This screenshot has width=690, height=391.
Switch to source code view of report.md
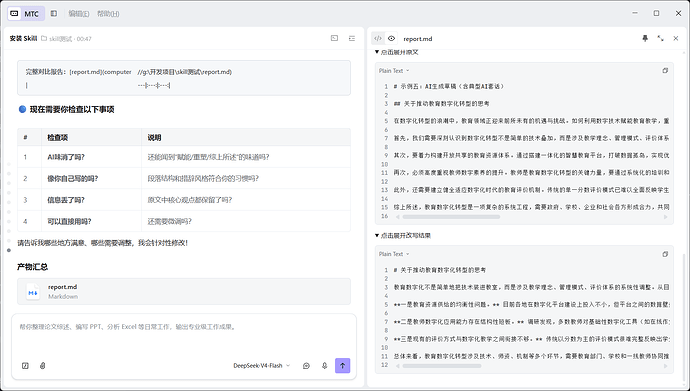[x=378, y=38]
